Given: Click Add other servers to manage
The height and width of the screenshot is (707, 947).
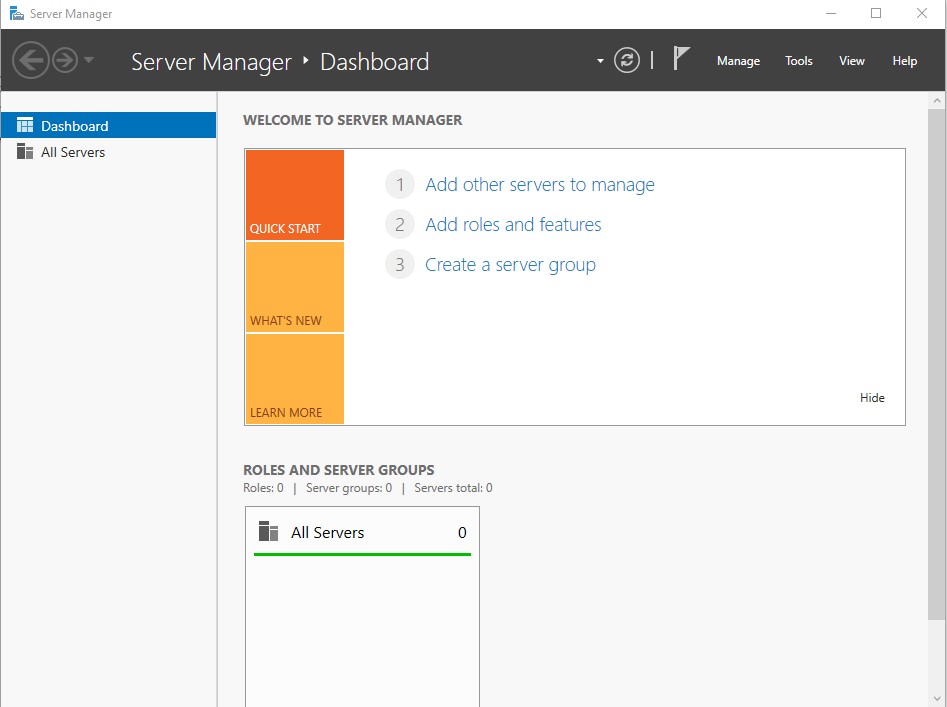Looking at the screenshot, I should (x=539, y=185).
